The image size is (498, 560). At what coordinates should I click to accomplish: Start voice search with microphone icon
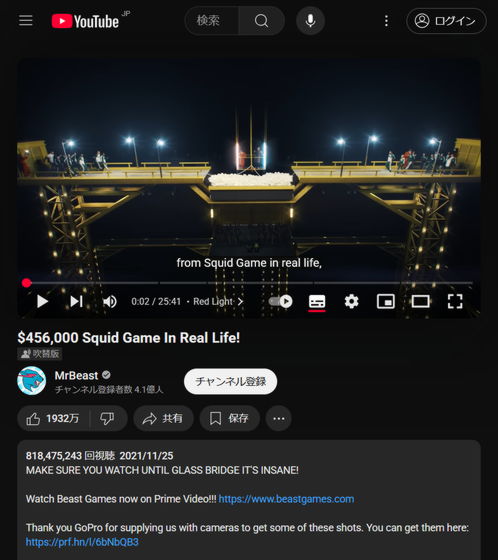coord(310,21)
